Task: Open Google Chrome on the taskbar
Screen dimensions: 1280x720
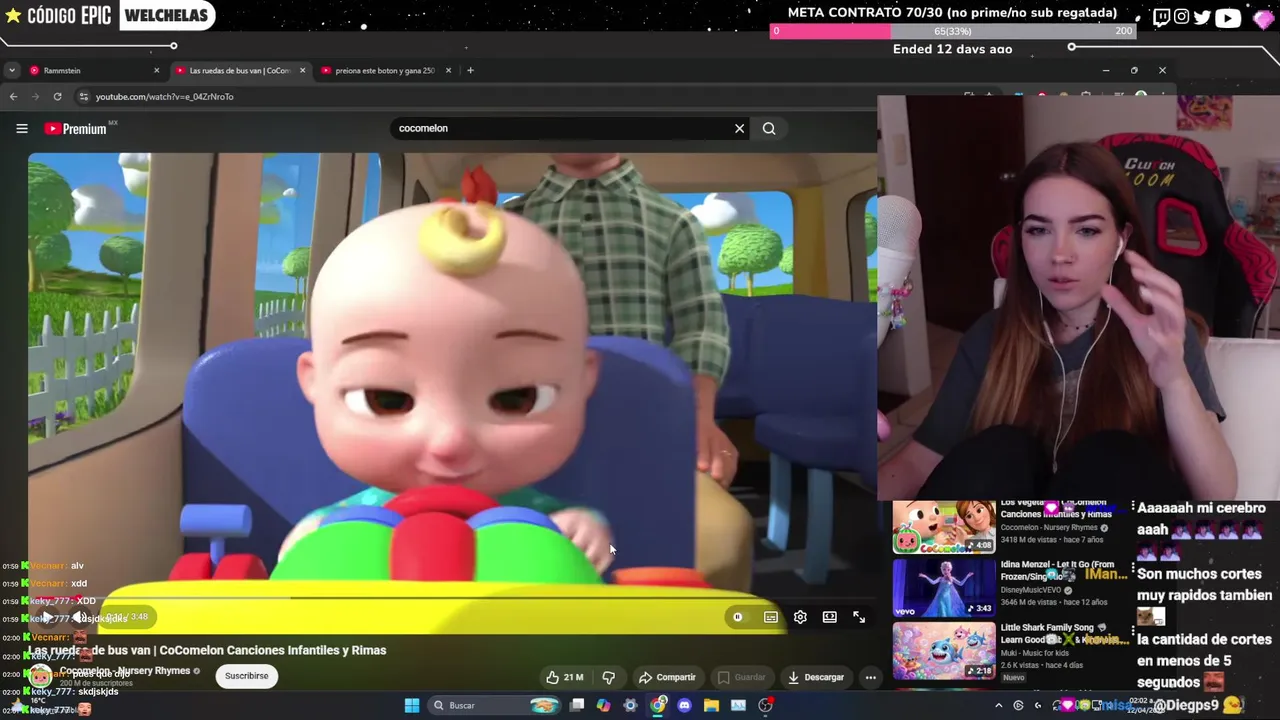Action: click(657, 705)
